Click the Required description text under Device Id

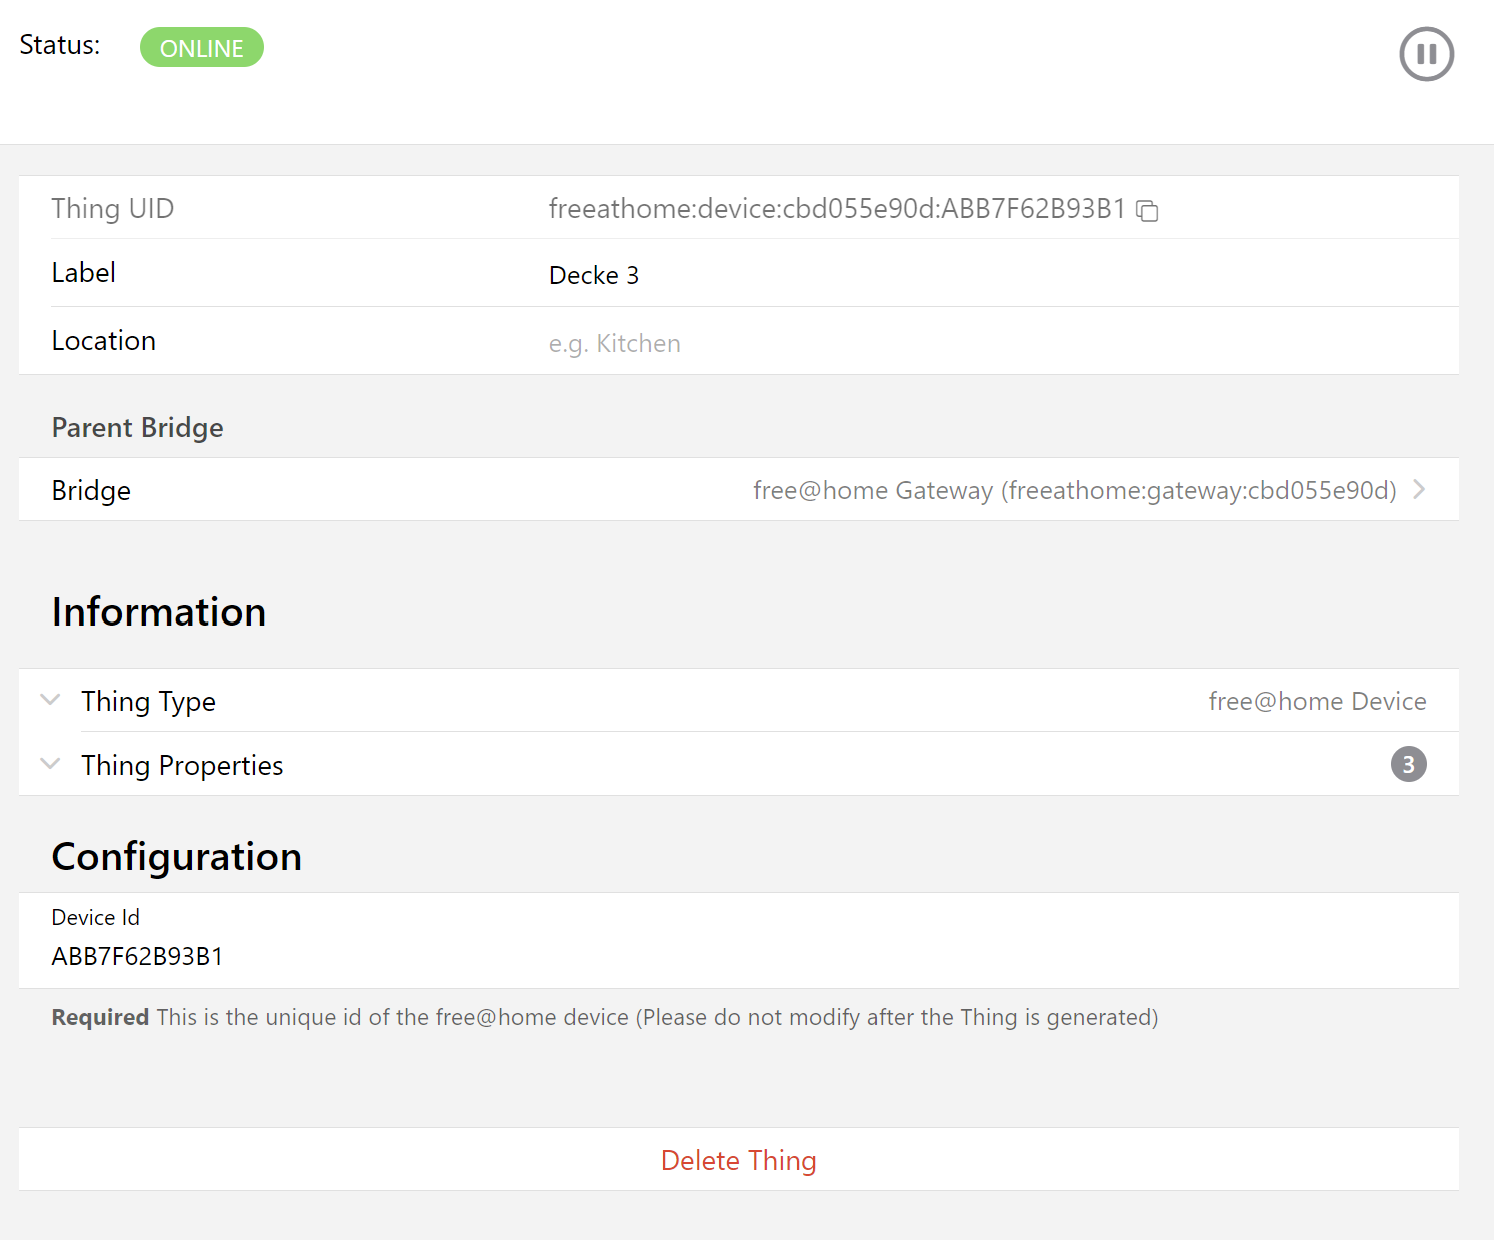coord(604,1017)
